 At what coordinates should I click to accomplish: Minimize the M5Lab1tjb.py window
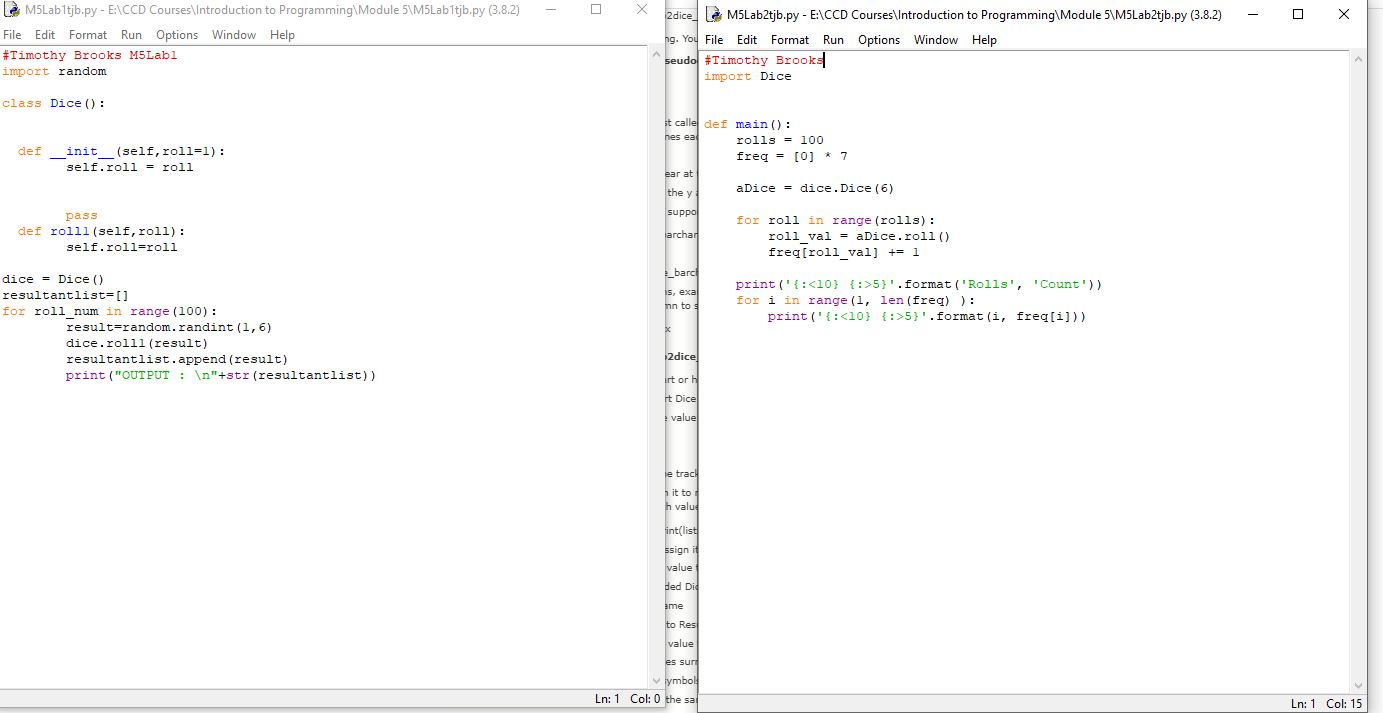(550, 9)
